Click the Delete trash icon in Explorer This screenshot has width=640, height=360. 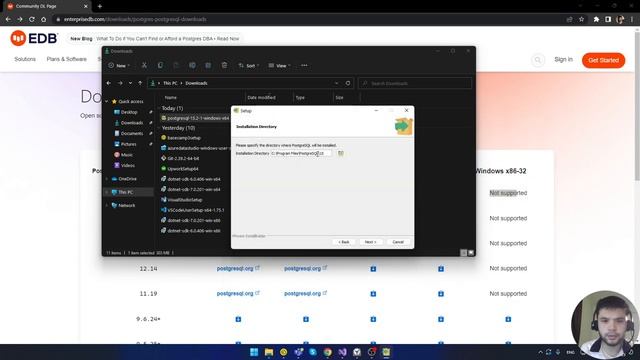tap(224, 65)
